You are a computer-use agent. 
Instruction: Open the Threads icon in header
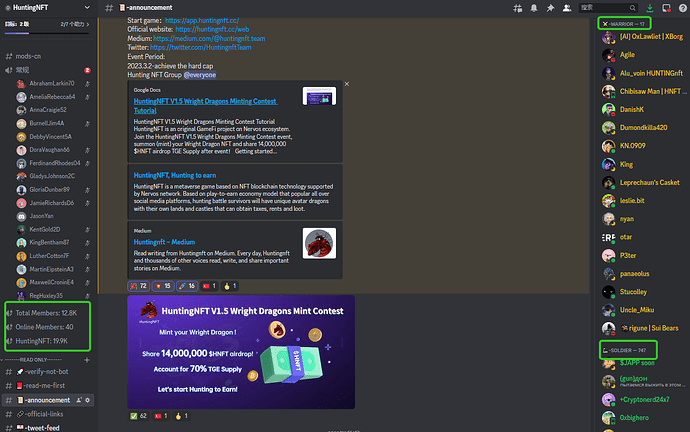518,8
